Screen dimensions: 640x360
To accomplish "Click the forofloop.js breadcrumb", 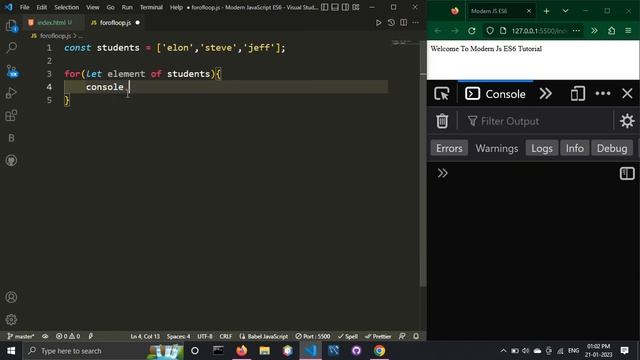I will click(x=55, y=36).
